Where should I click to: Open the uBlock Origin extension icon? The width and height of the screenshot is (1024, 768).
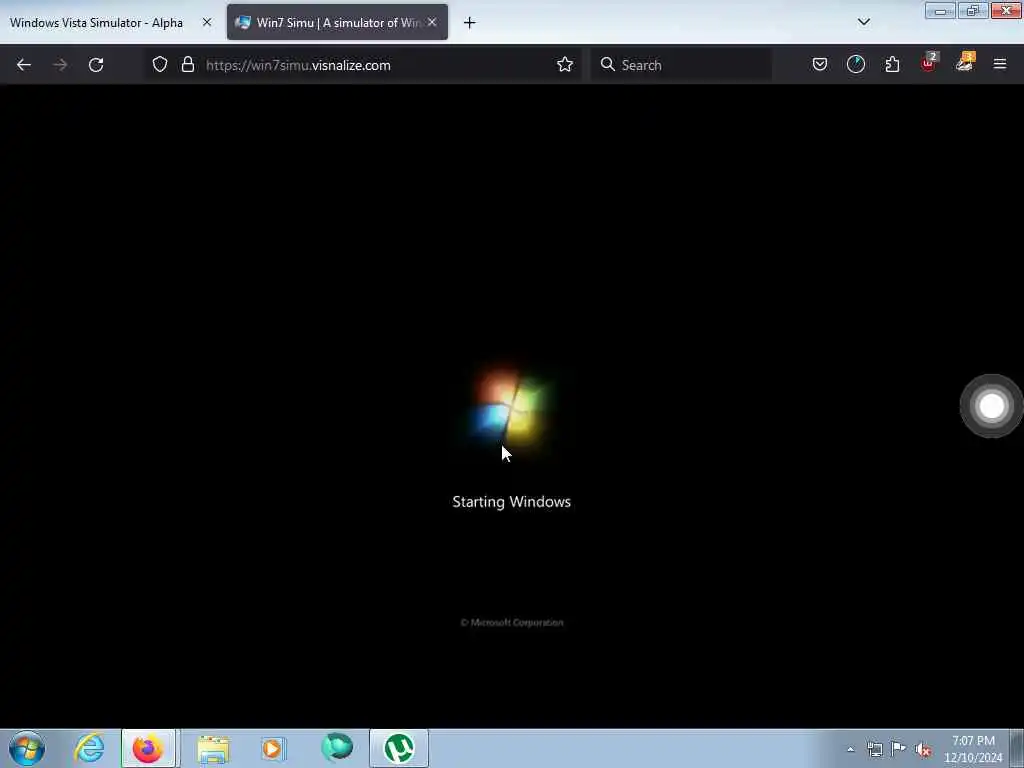tap(928, 63)
